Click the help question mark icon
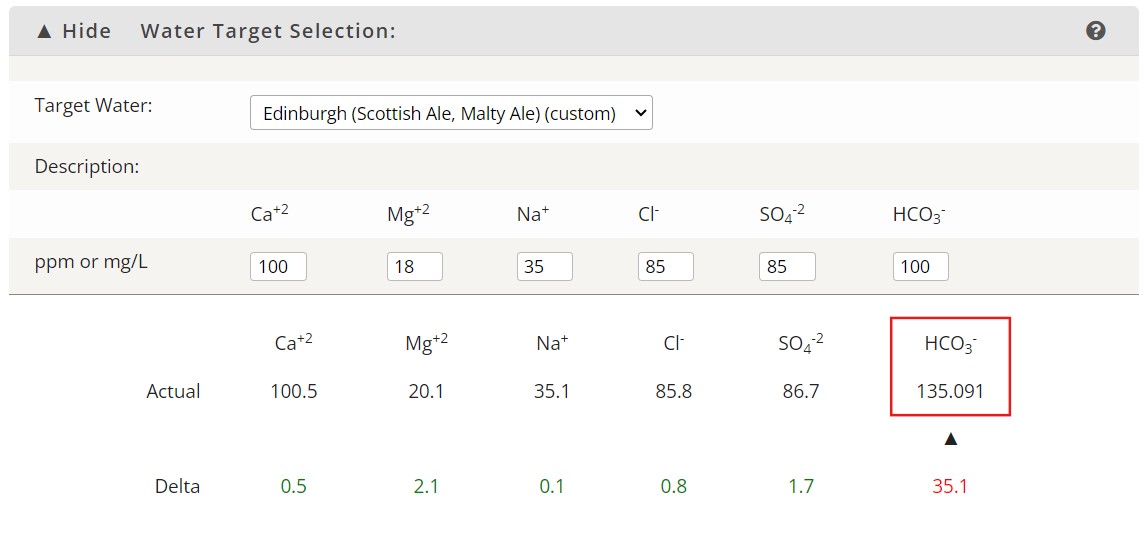The width and height of the screenshot is (1147, 552). point(1095,31)
